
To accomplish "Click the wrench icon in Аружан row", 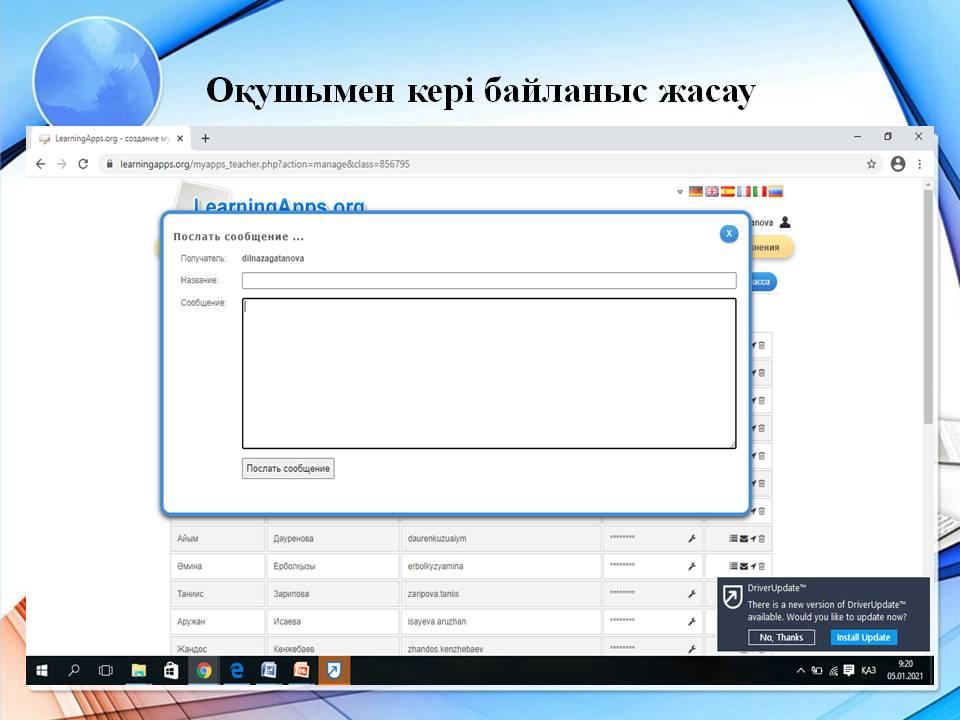I will (x=692, y=621).
